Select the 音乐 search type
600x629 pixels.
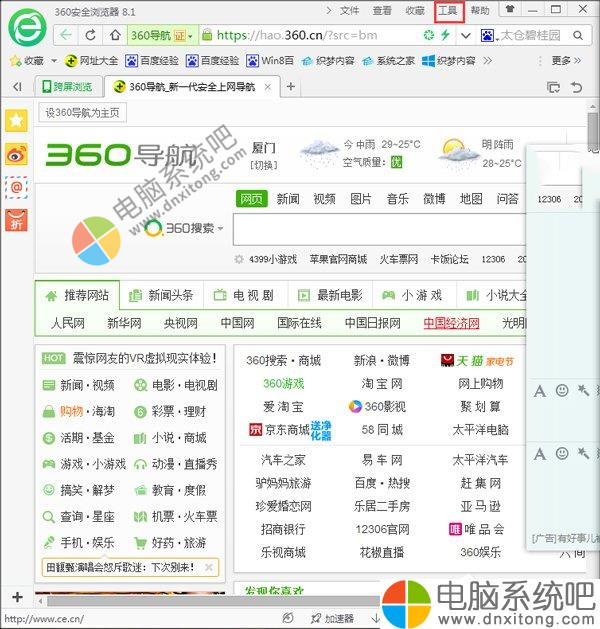tap(397, 199)
